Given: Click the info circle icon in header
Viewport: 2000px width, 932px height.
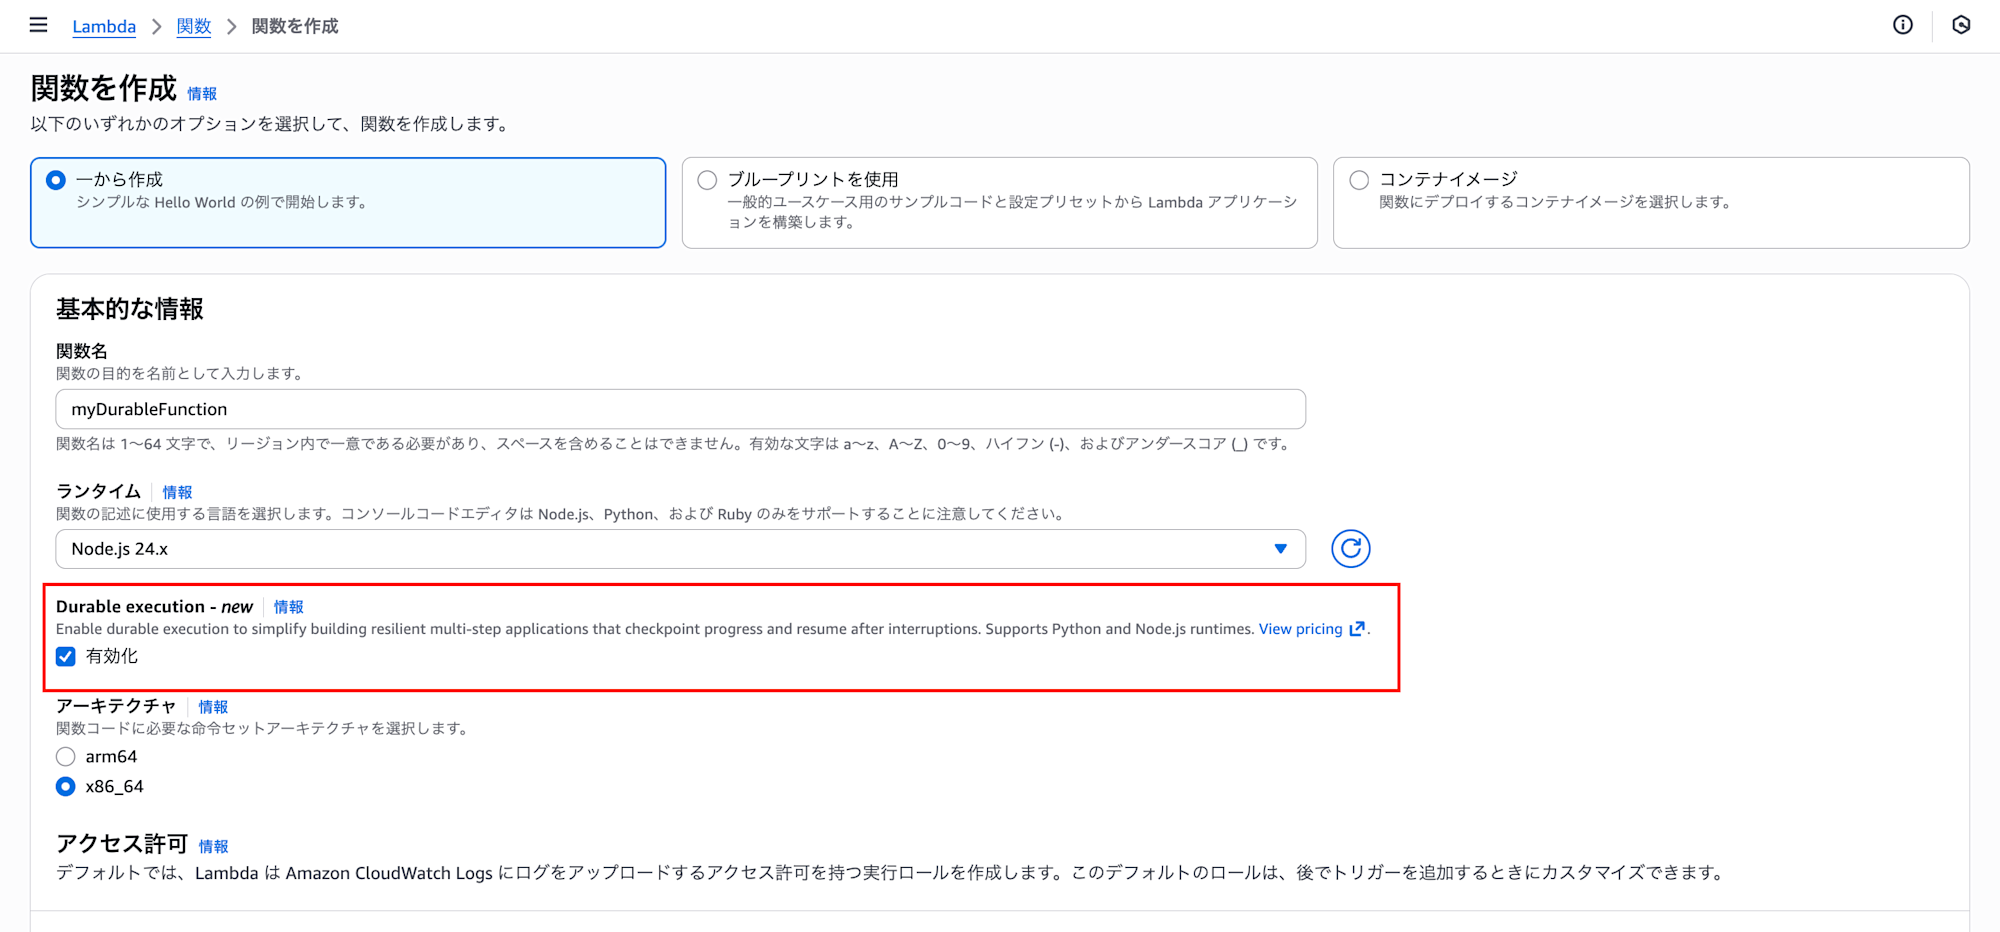Looking at the screenshot, I should (1902, 25).
